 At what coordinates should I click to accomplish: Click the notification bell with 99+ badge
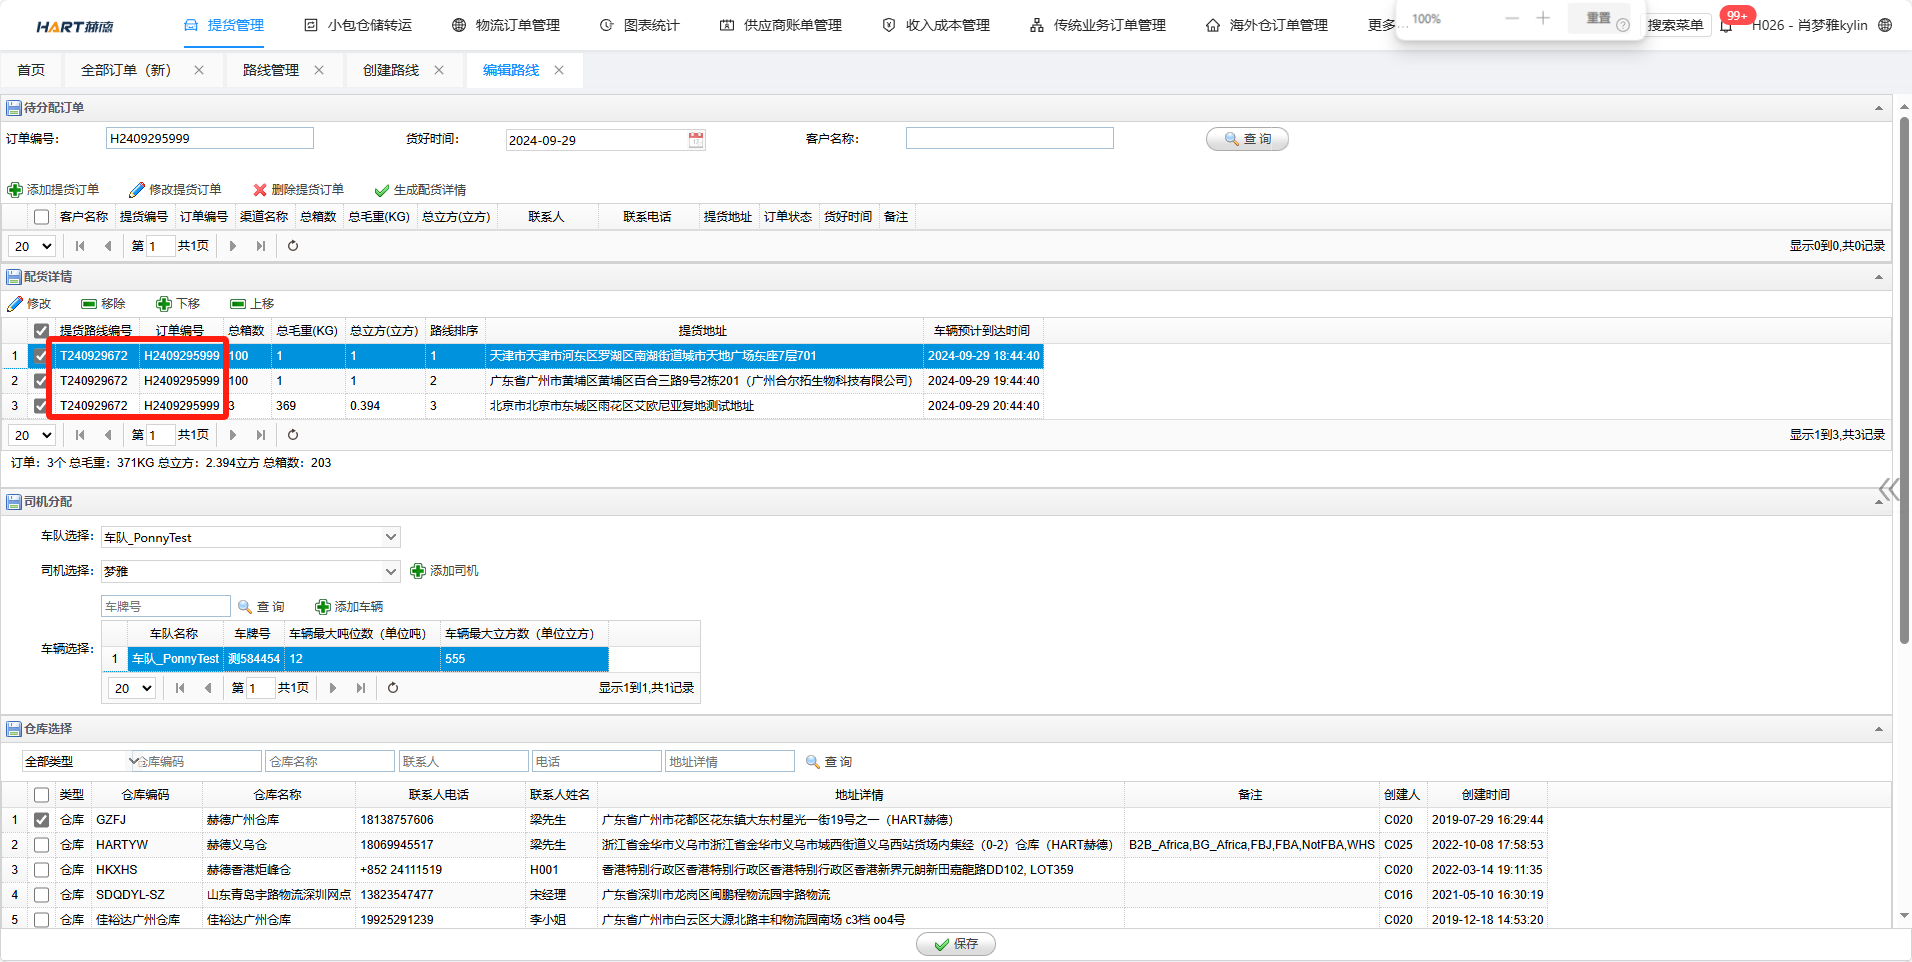click(1727, 25)
